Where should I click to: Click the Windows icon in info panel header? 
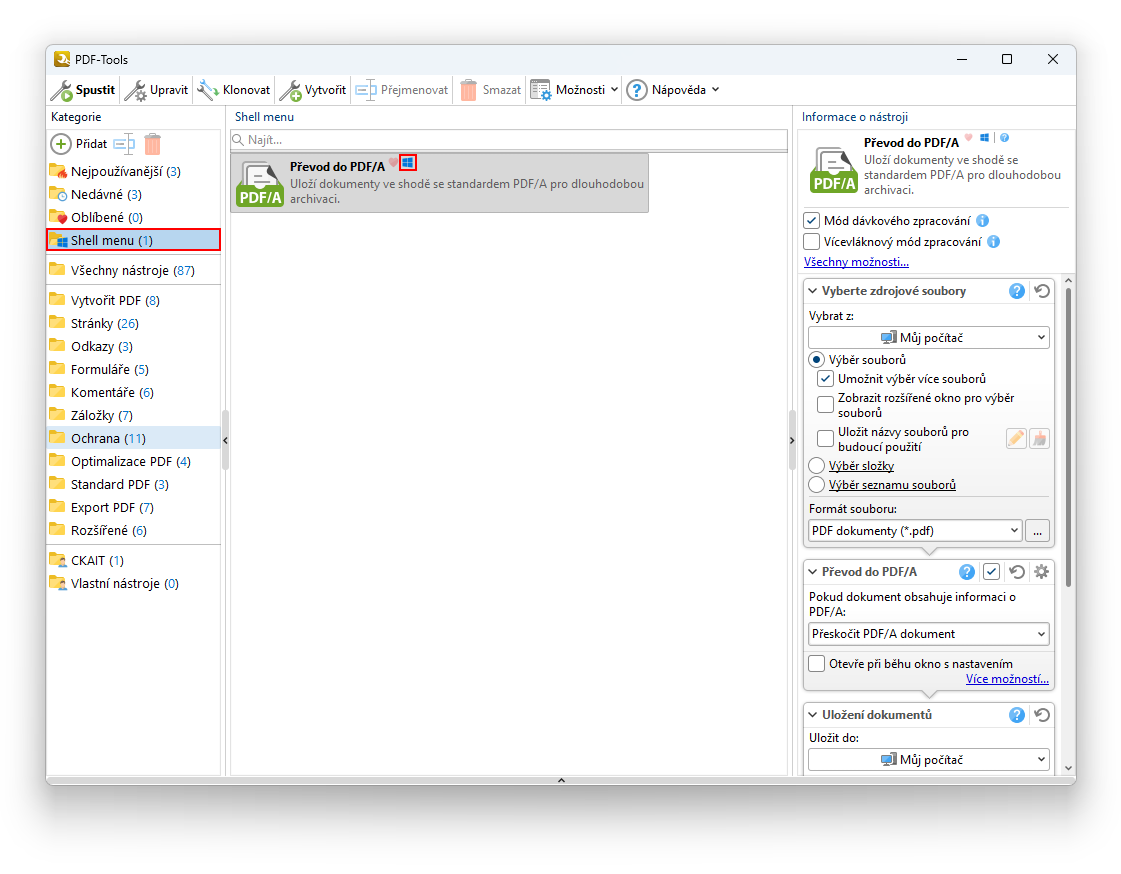tap(984, 138)
